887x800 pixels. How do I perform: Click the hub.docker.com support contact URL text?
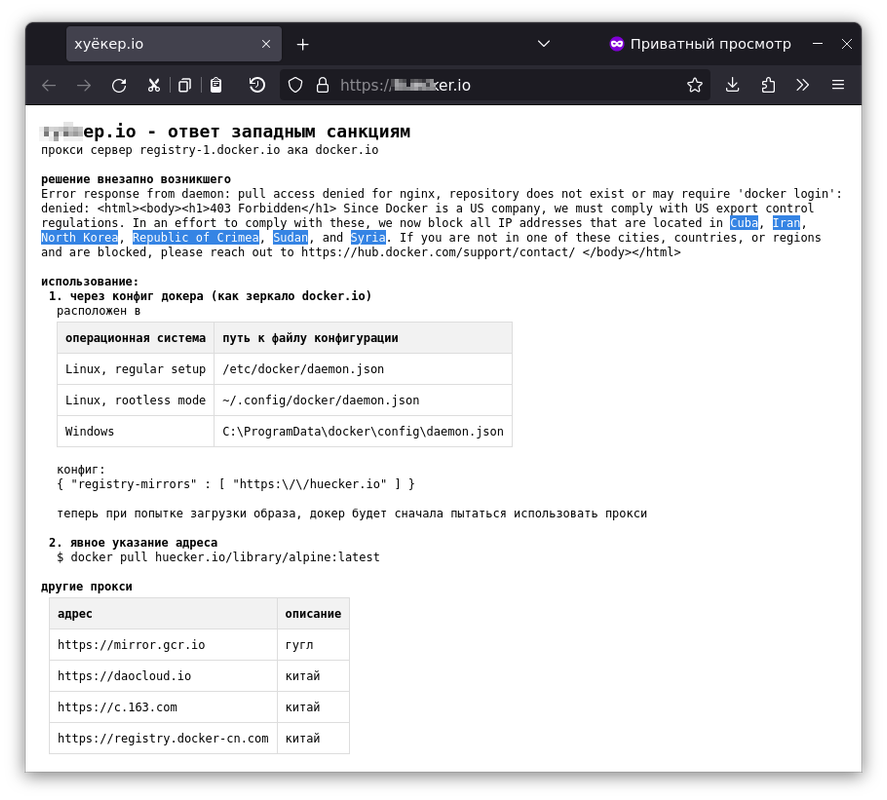click(x=438, y=252)
